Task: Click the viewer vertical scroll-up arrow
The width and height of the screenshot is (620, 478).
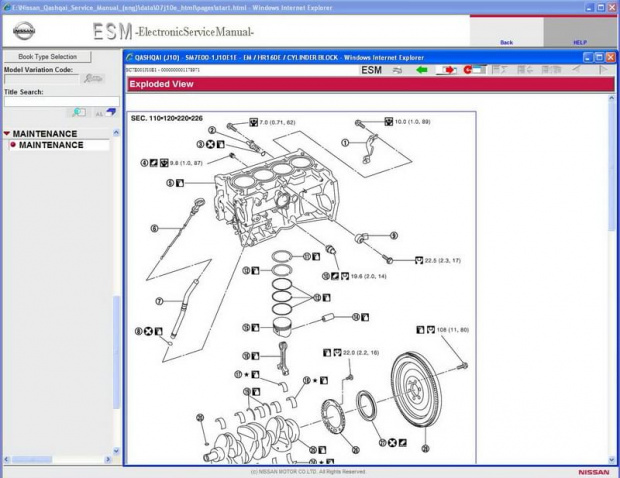Action: [x=612, y=98]
